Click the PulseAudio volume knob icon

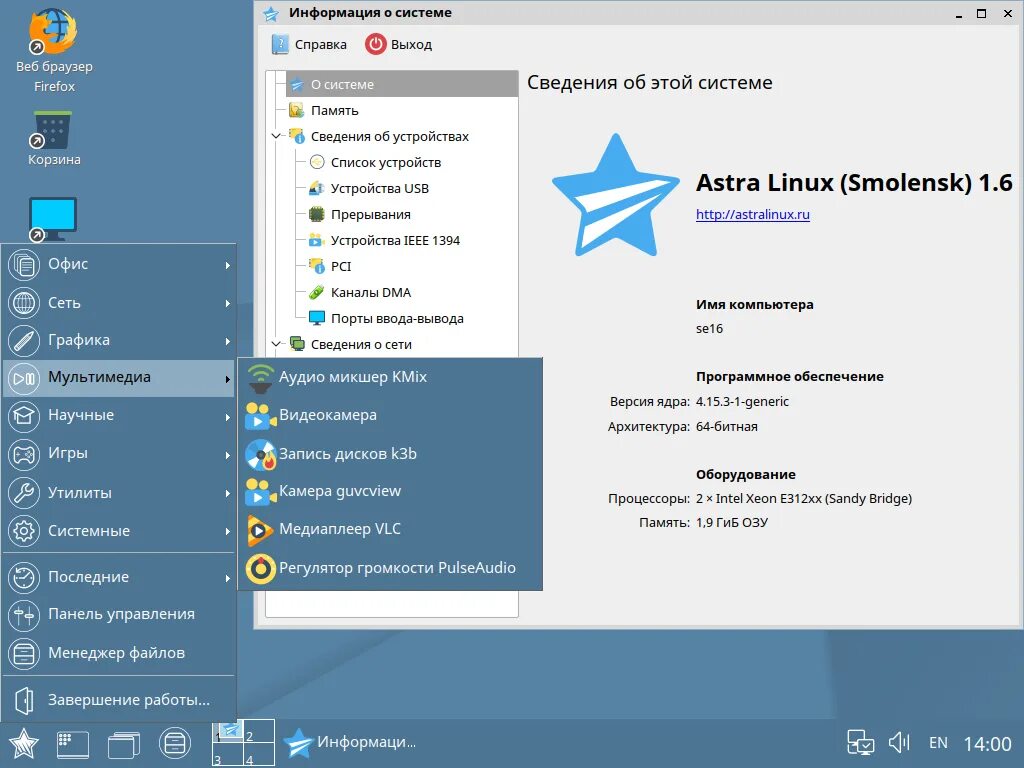(261, 568)
